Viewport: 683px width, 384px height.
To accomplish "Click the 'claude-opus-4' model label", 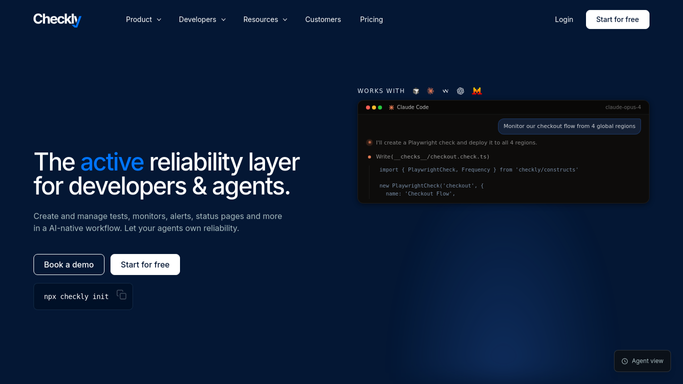I will click(x=623, y=107).
